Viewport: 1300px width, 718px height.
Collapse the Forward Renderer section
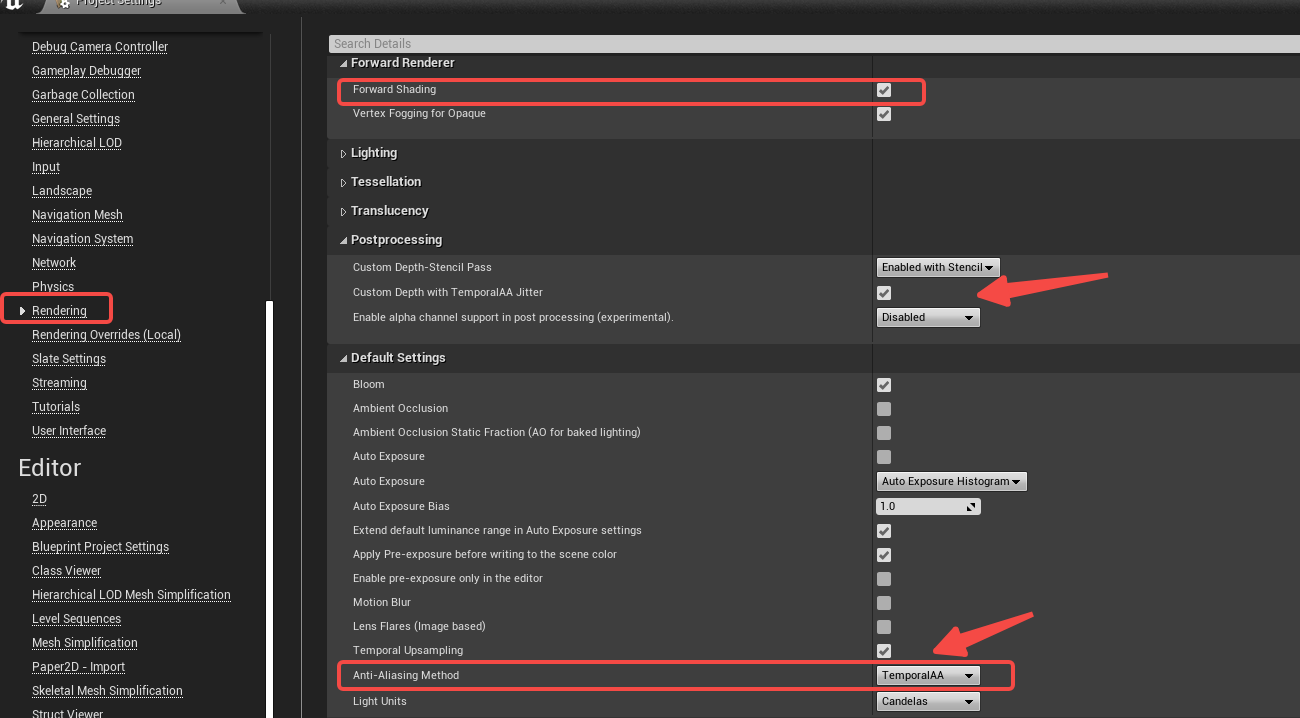tap(343, 63)
